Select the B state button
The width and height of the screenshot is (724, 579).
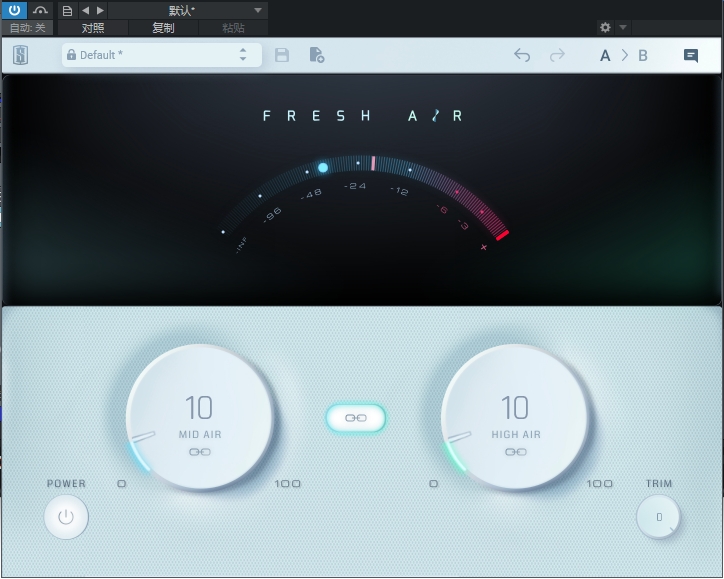[x=643, y=55]
